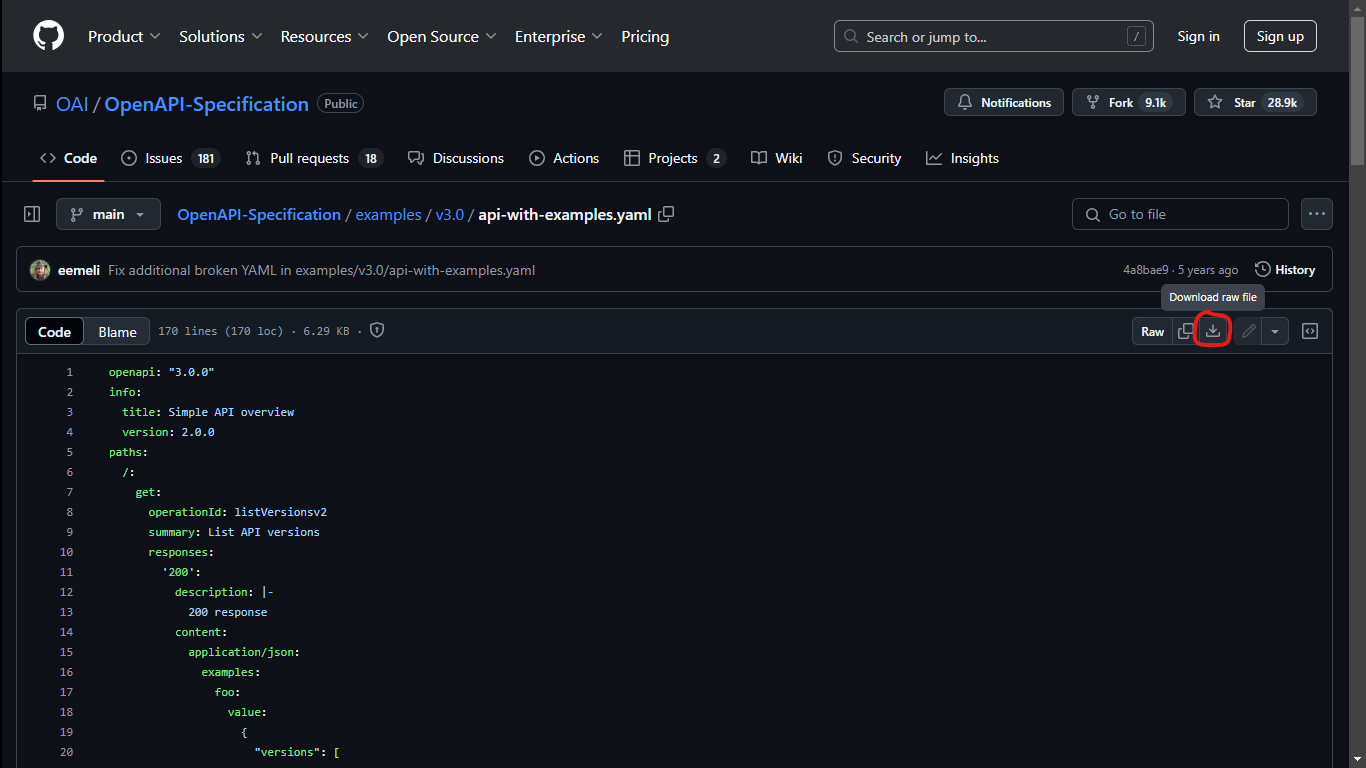
Task: Open the OpenAPI-Specification repository link
Action: (x=206, y=104)
